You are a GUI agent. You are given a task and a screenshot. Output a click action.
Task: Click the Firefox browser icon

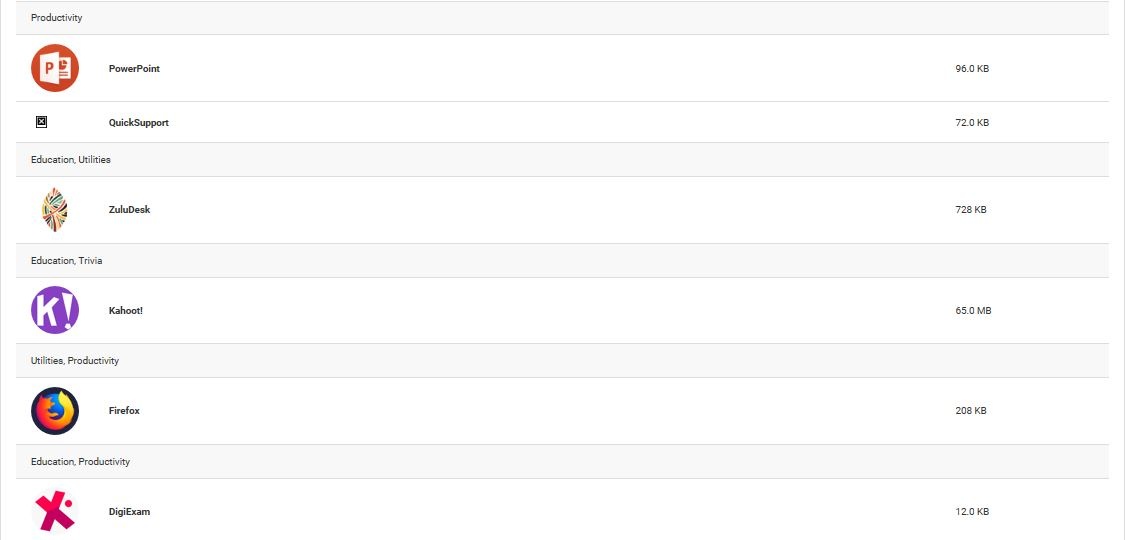[54, 411]
